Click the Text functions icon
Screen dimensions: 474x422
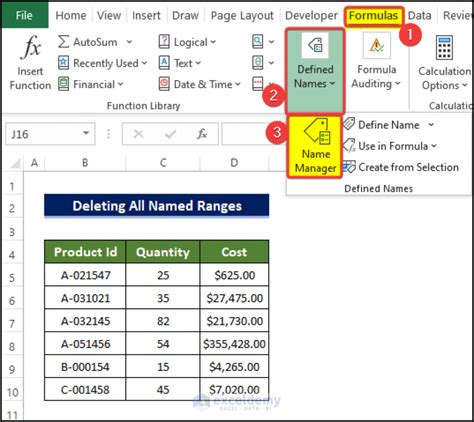point(164,63)
